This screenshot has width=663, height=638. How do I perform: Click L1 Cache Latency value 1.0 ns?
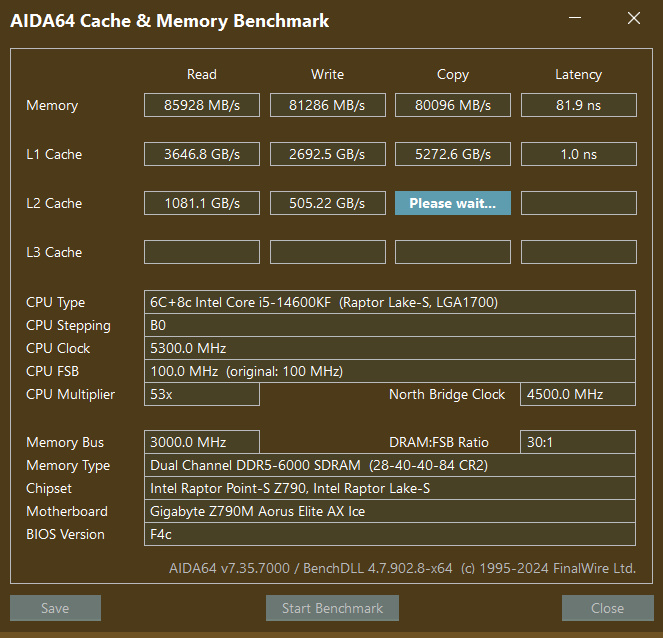[579, 154]
